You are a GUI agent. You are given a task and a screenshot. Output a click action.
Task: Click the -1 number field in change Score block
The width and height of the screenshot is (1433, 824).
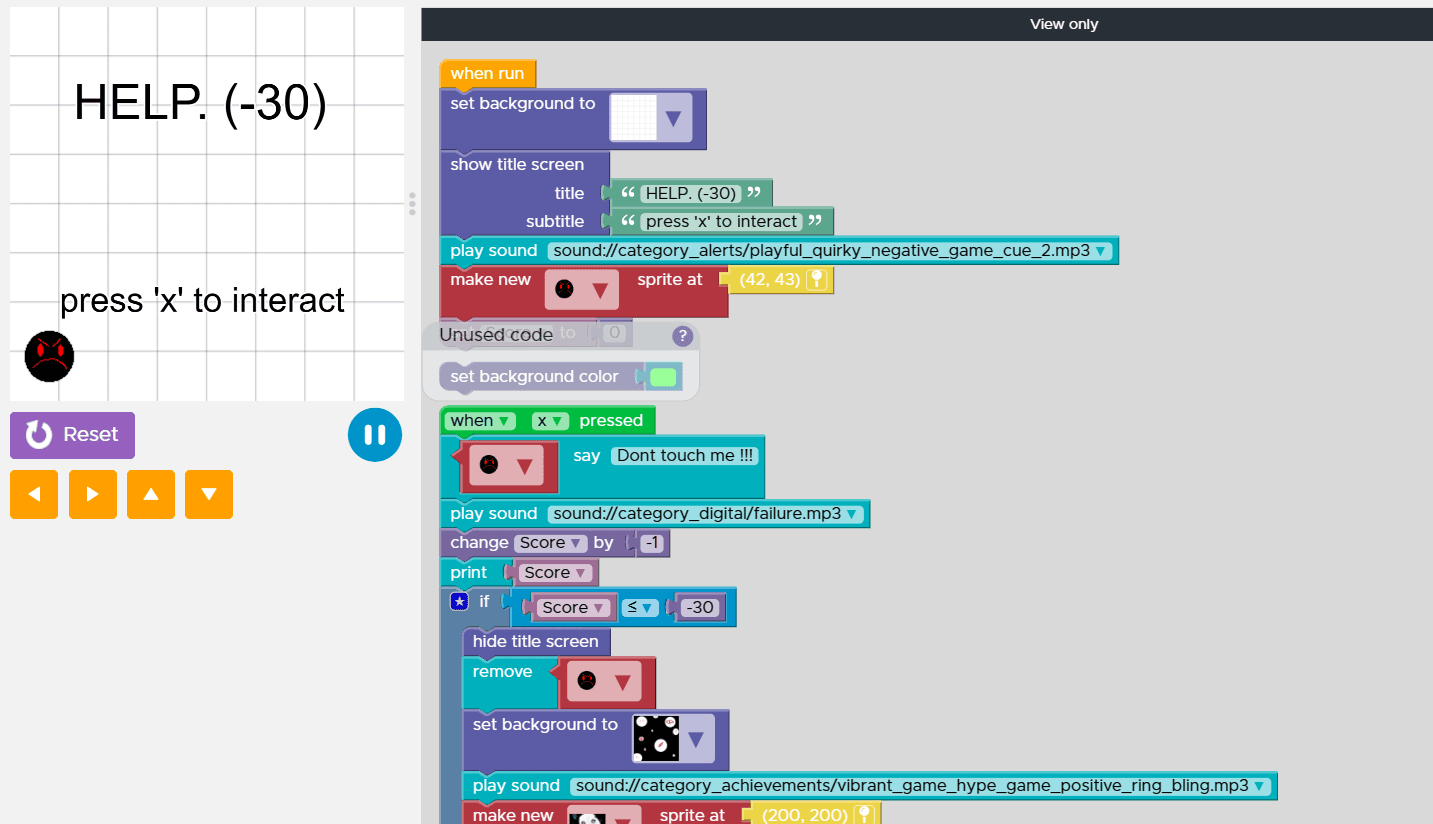(652, 543)
